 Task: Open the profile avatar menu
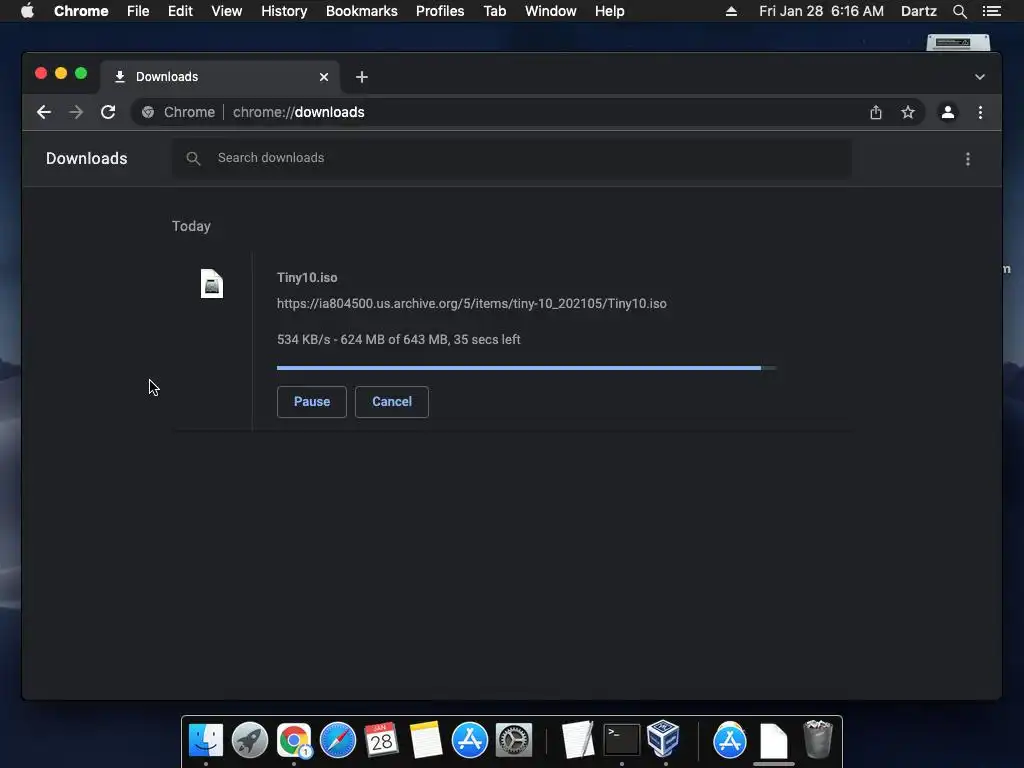pos(948,112)
